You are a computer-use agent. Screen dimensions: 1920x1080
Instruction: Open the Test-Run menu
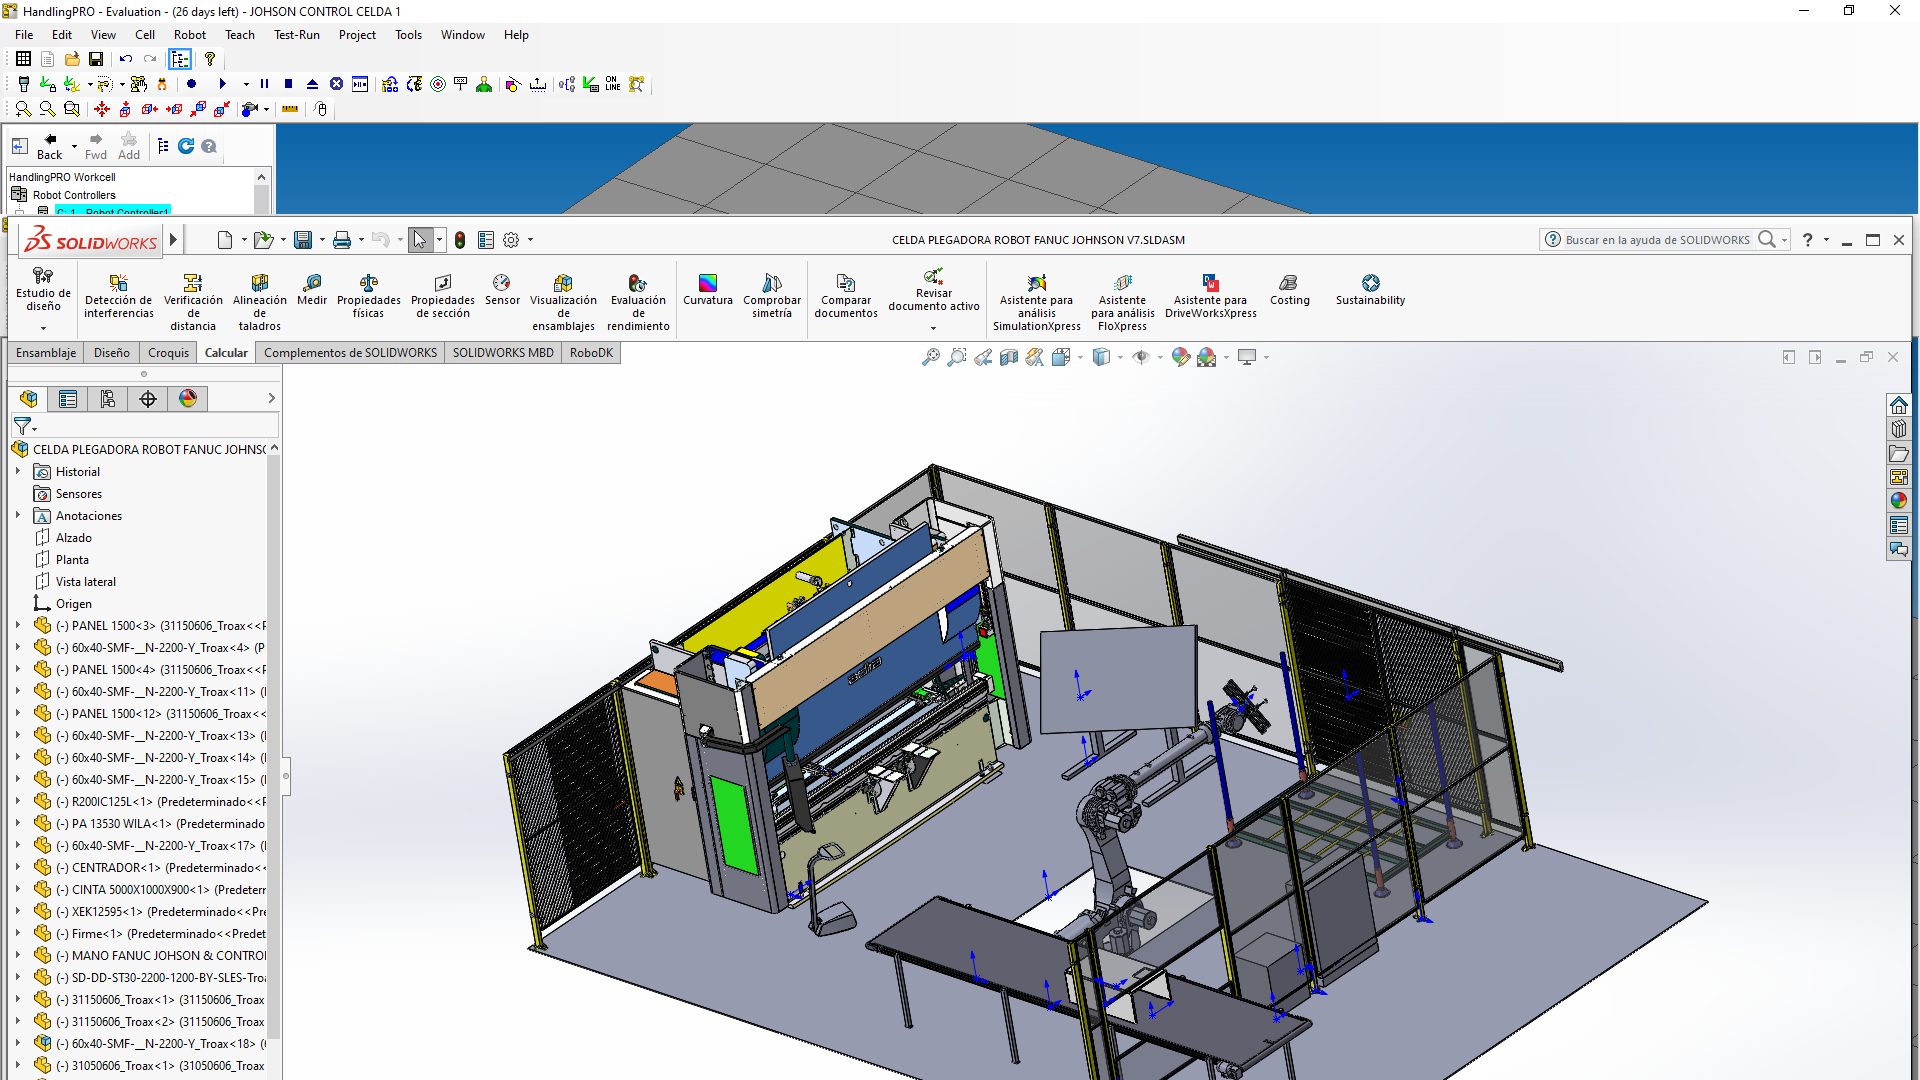[296, 35]
